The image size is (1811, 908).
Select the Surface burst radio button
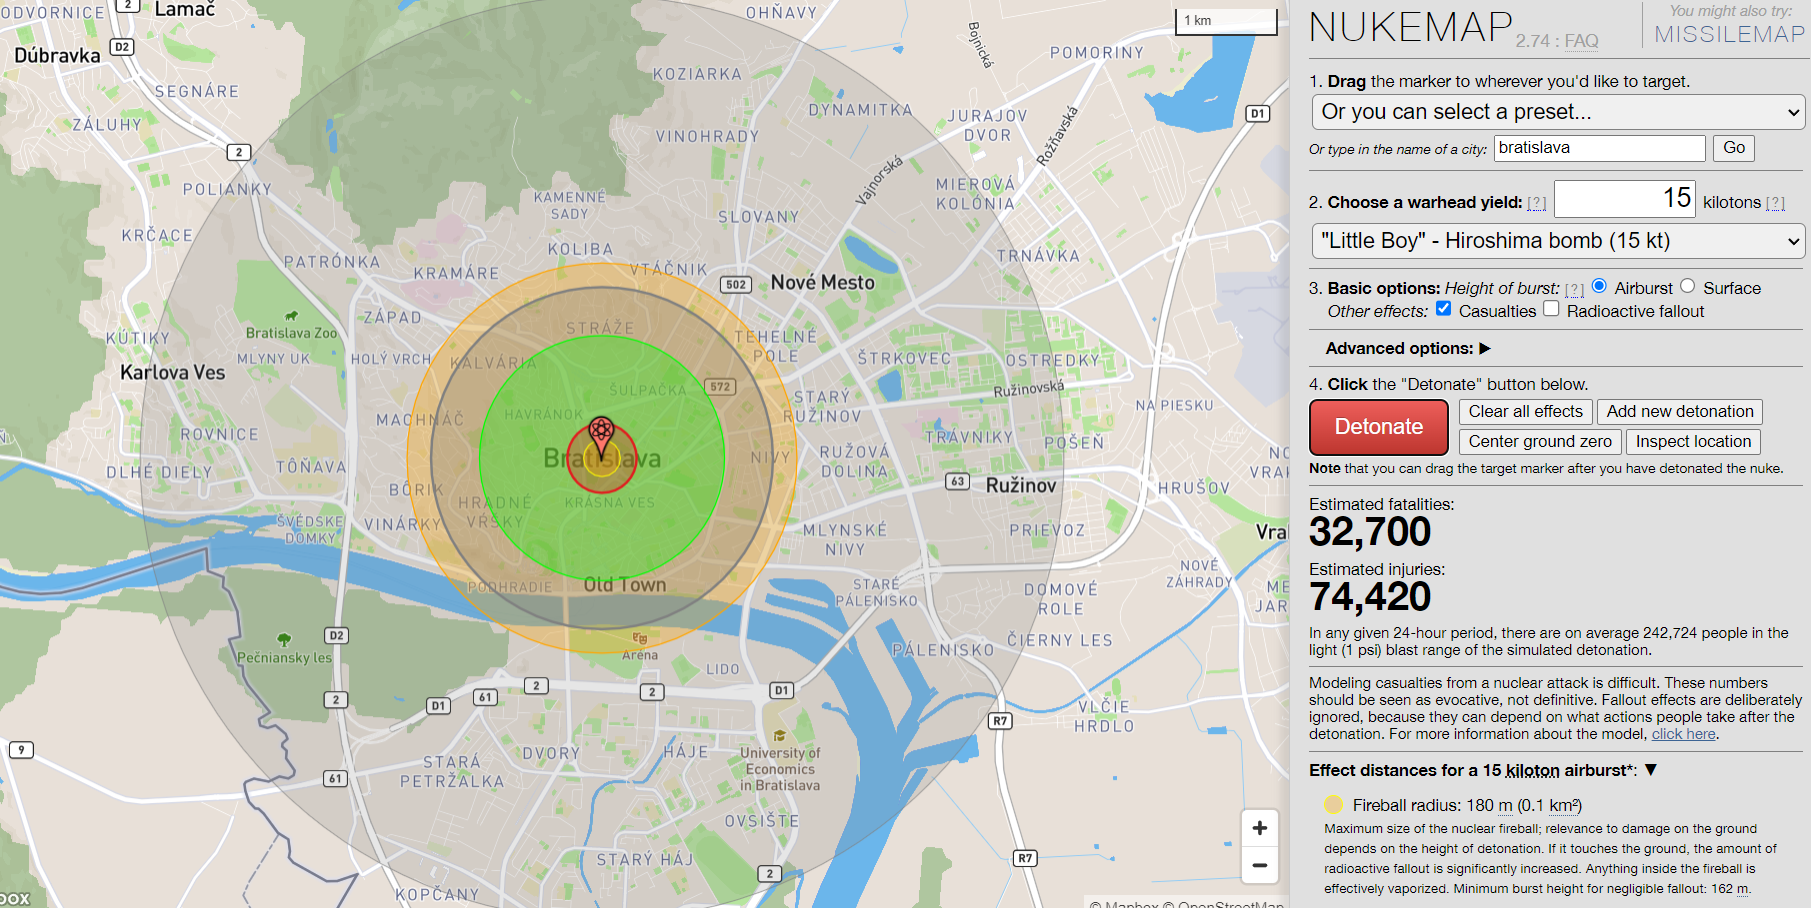click(1688, 287)
